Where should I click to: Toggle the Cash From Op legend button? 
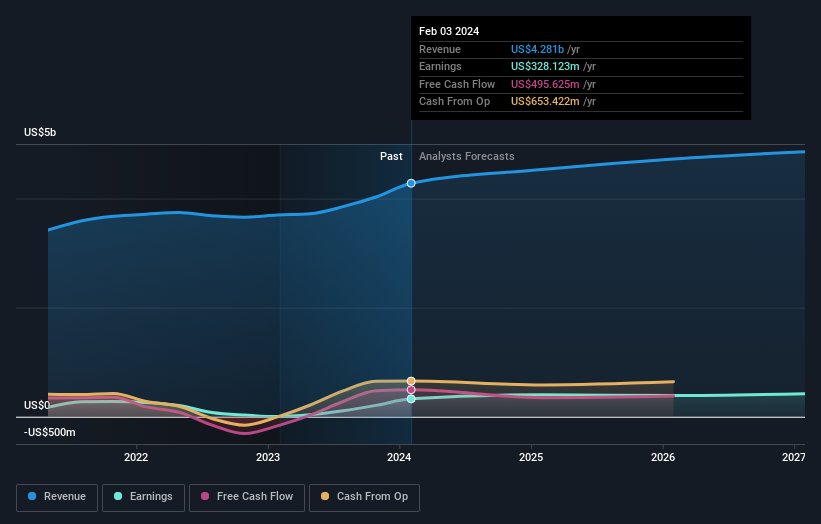point(364,497)
